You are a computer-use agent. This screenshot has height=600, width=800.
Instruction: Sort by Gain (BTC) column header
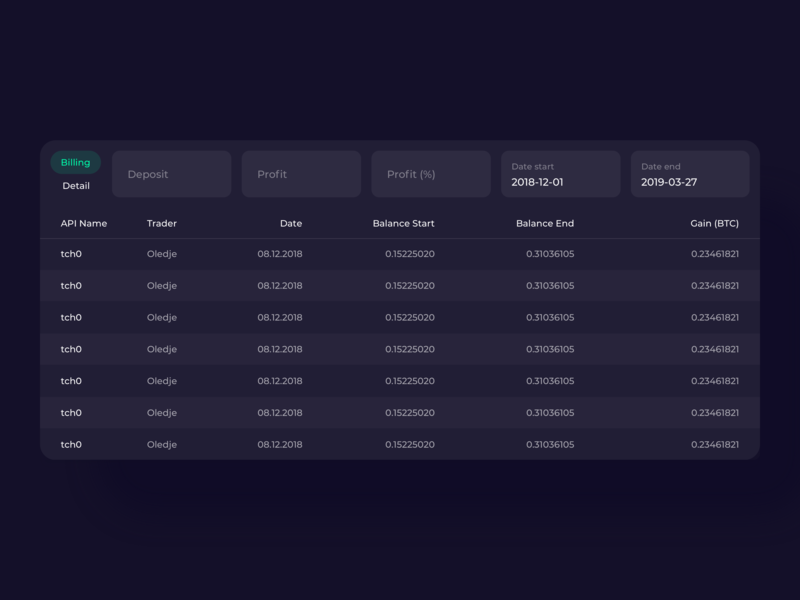pos(714,223)
